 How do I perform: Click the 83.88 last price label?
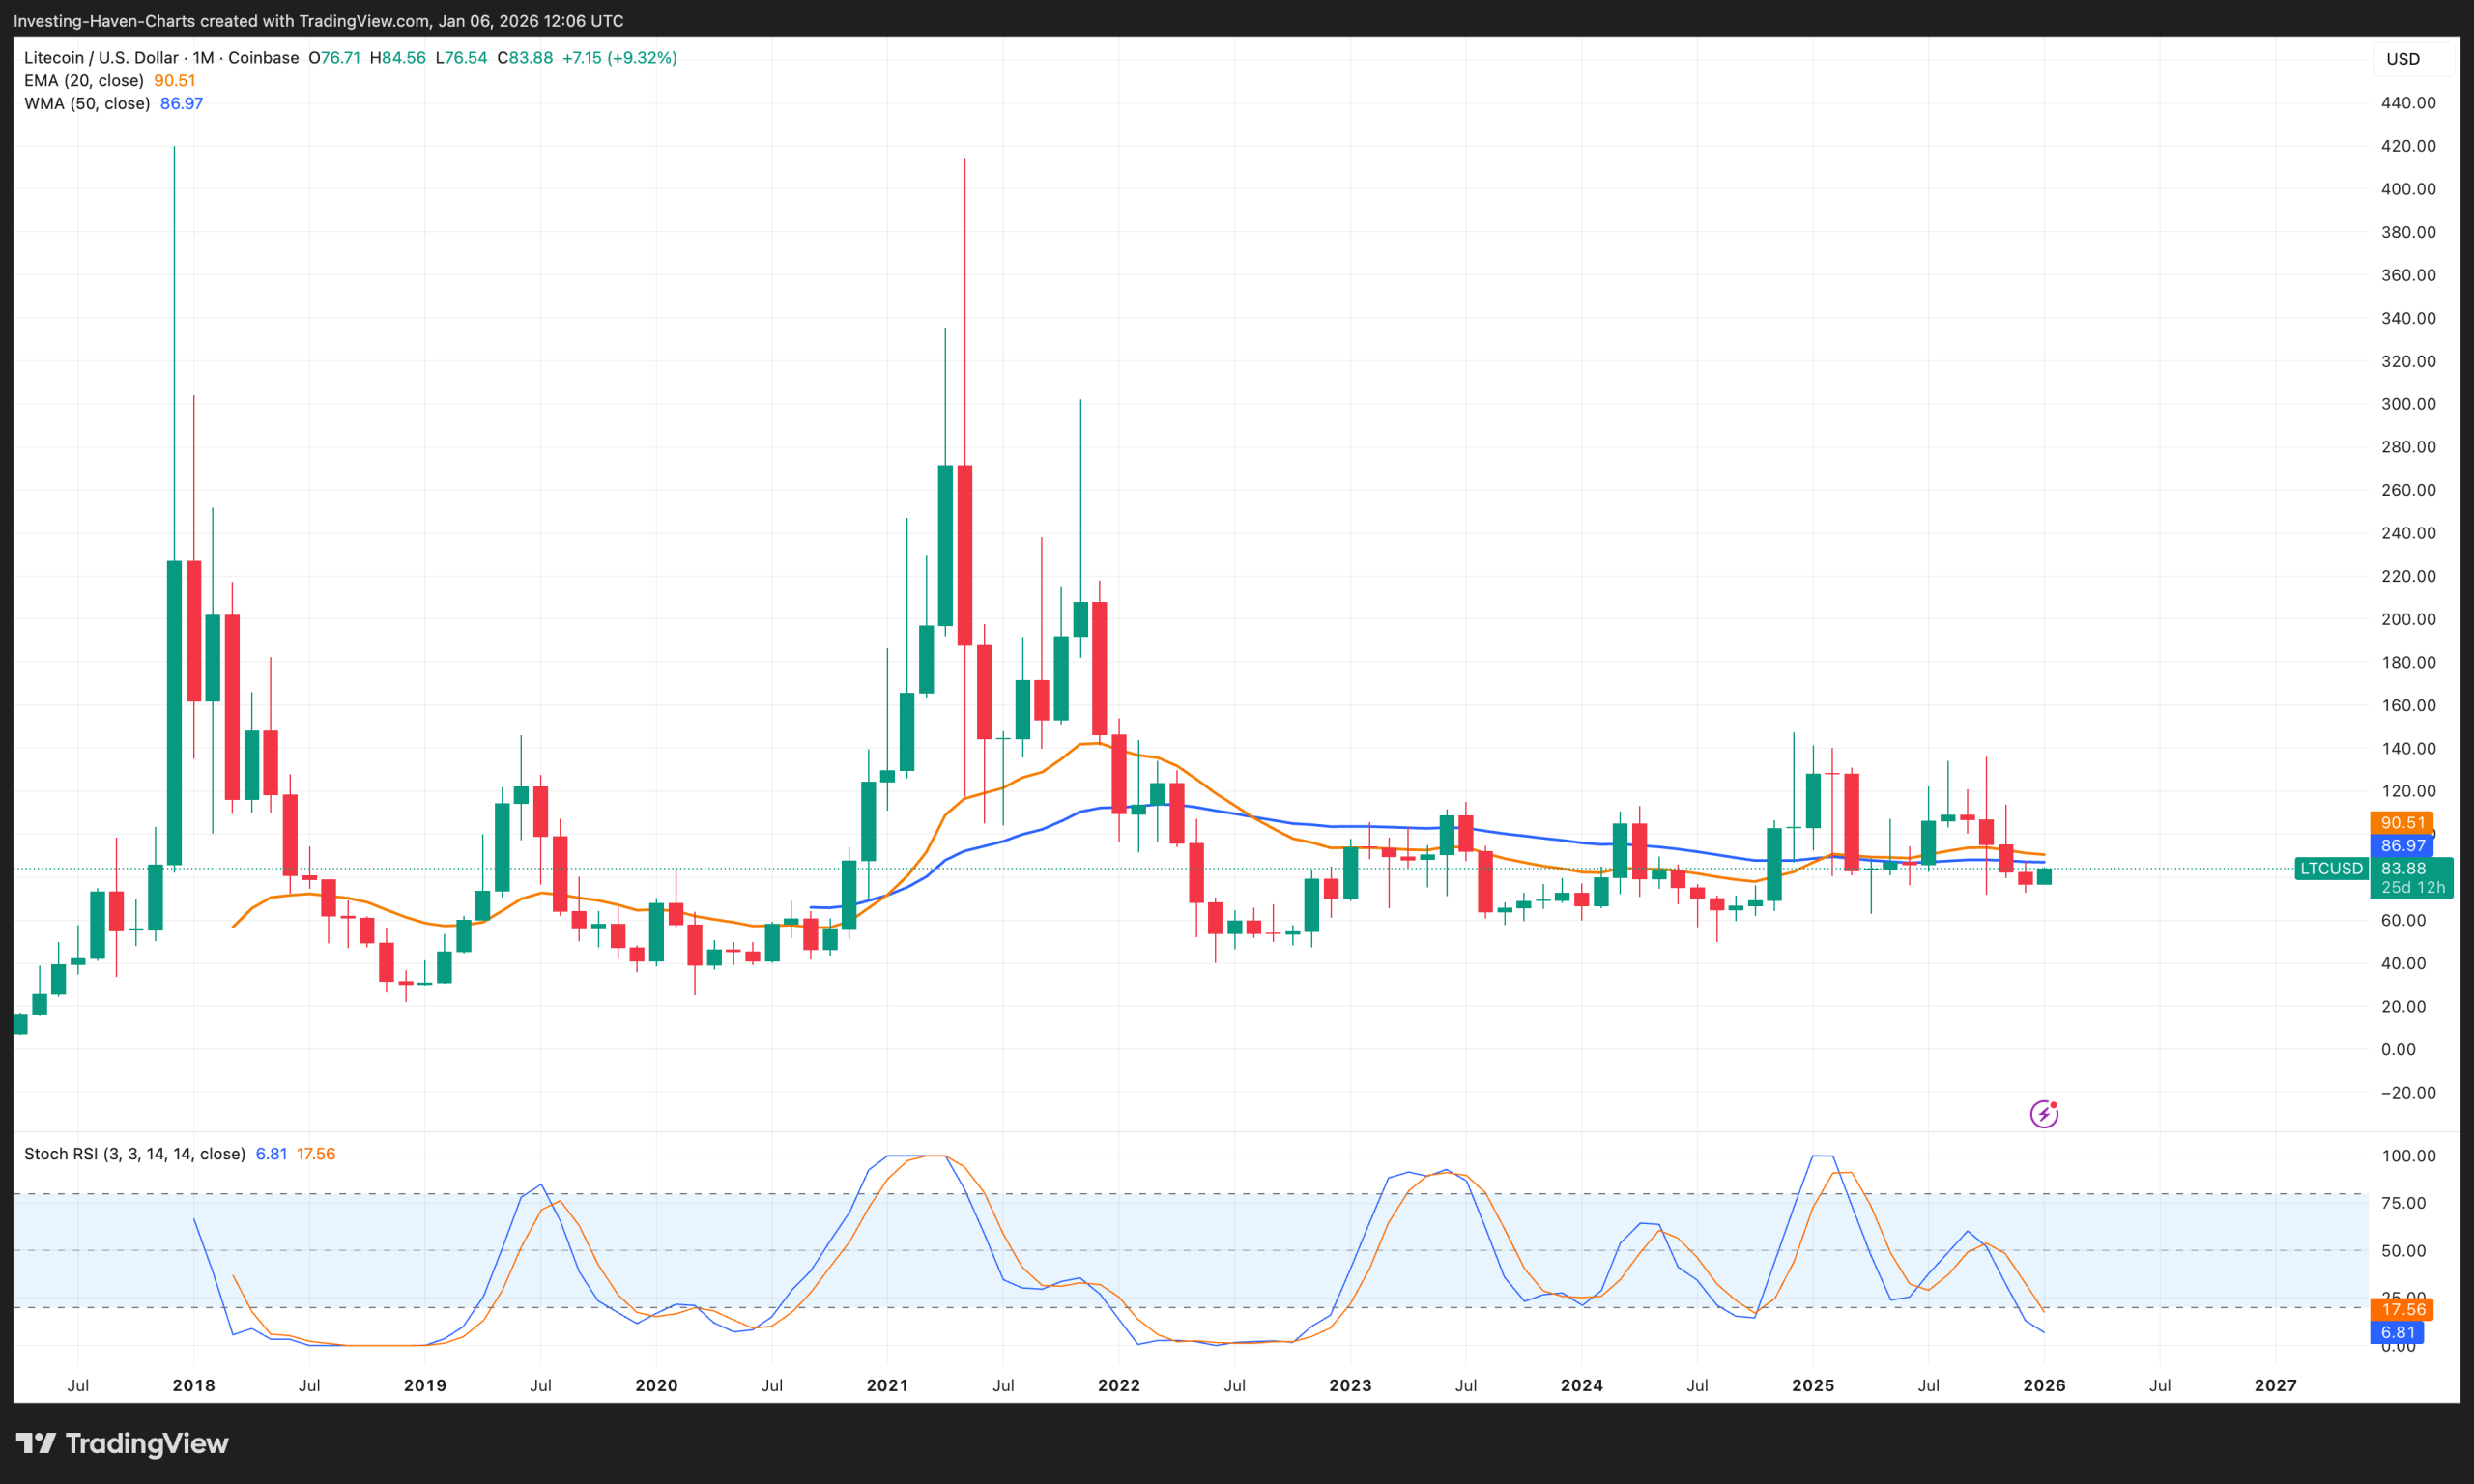[x=2404, y=868]
